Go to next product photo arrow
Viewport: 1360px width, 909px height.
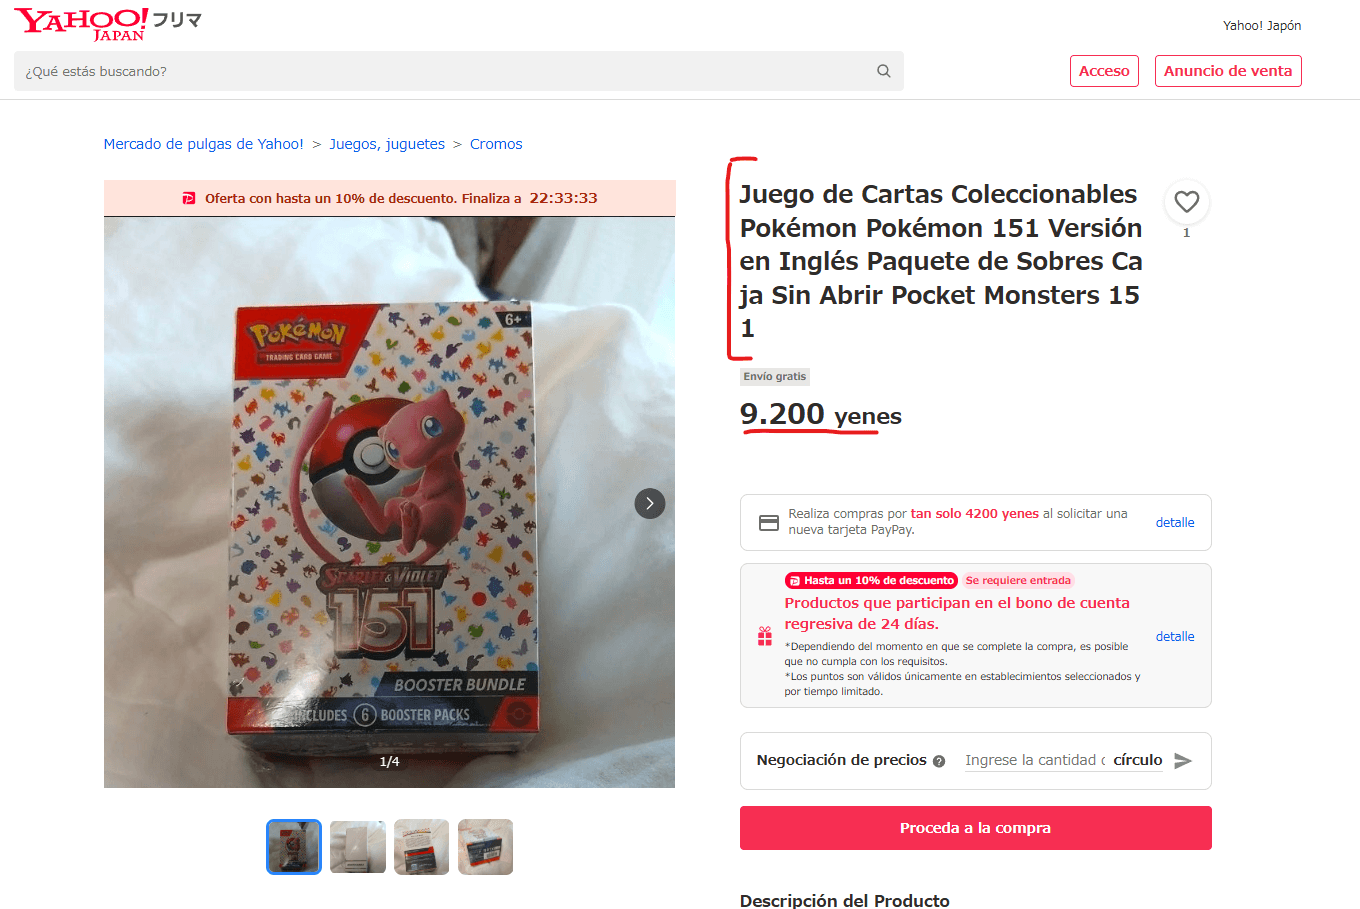650,503
